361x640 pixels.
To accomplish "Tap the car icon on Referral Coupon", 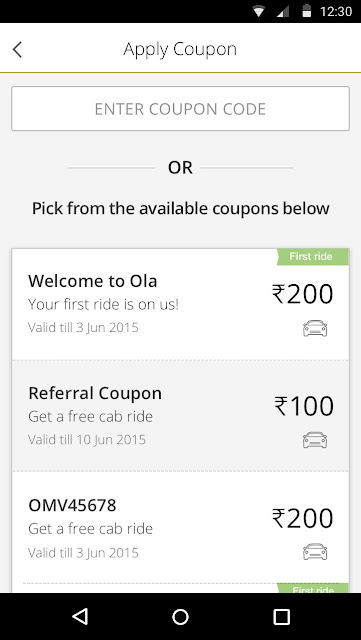I will tap(315, 440).
